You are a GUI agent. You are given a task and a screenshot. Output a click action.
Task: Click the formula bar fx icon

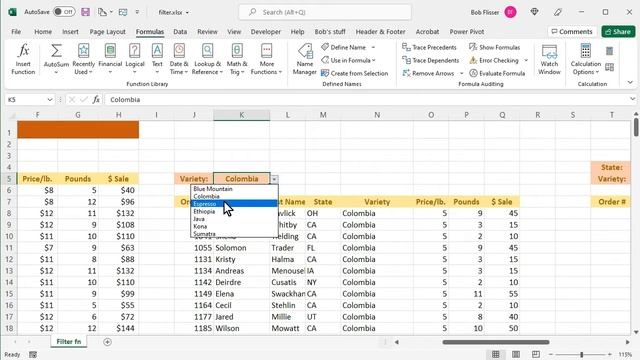point(96,100)
